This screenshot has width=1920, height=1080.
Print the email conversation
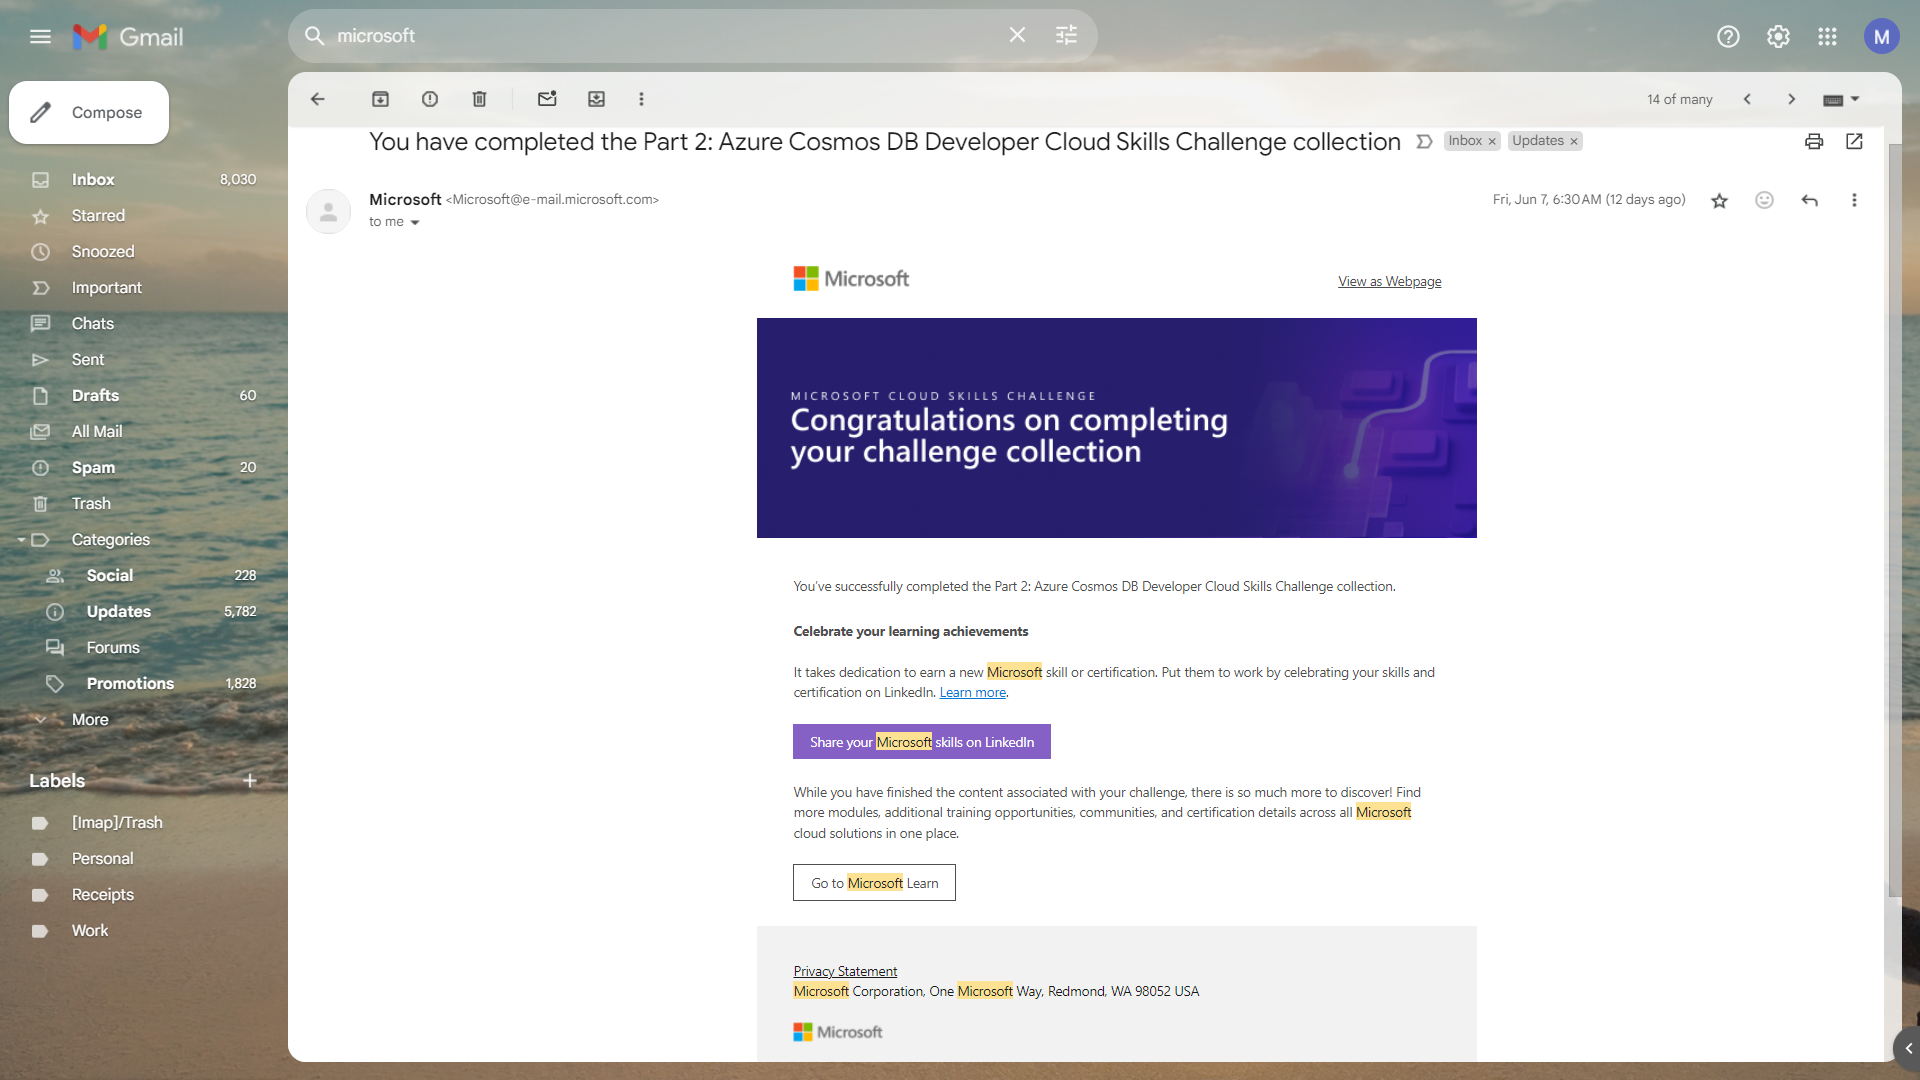point(1813,141)
